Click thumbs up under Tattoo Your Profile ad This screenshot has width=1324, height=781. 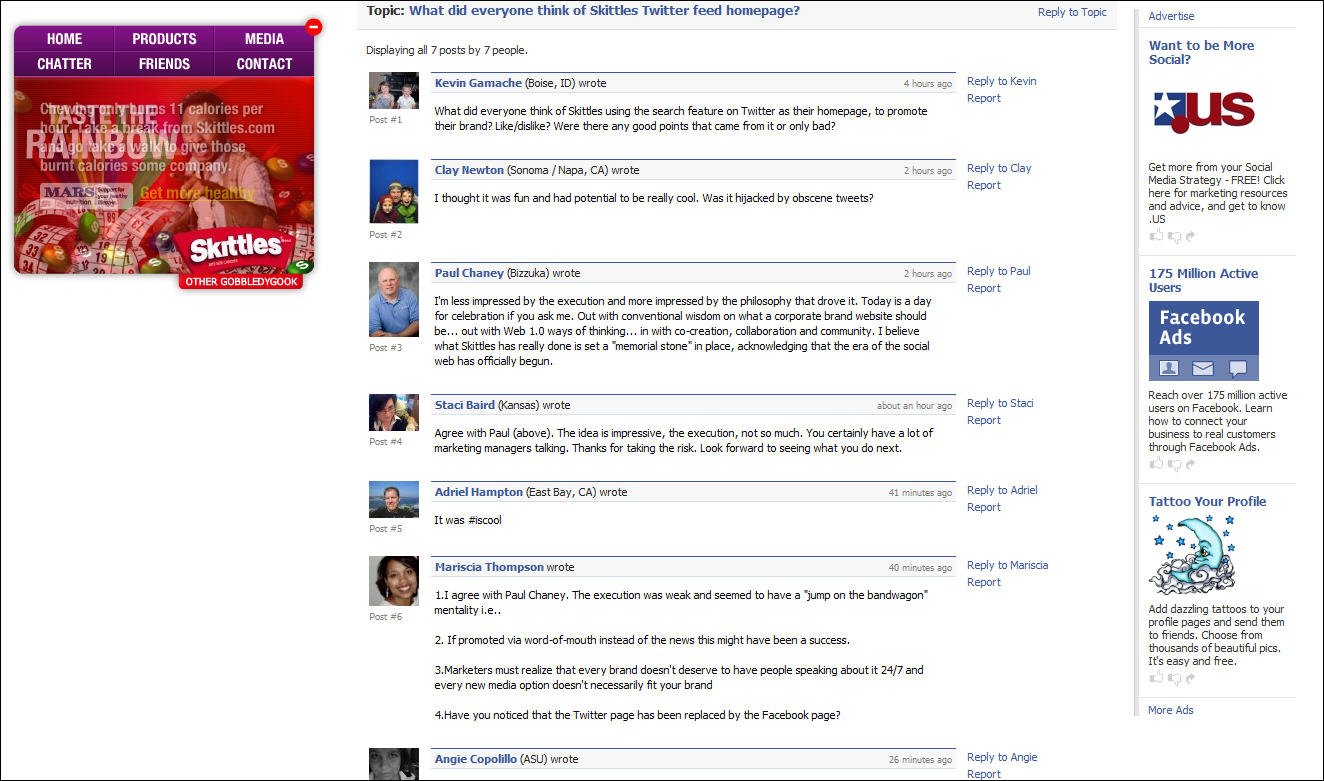tap(1156, 678)
